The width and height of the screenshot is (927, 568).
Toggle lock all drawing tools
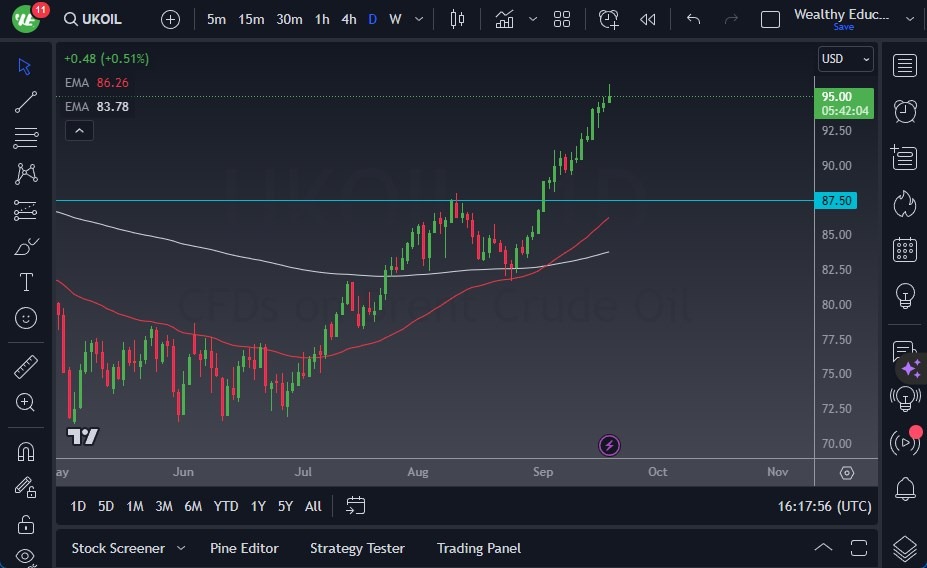tap(26, 524)
